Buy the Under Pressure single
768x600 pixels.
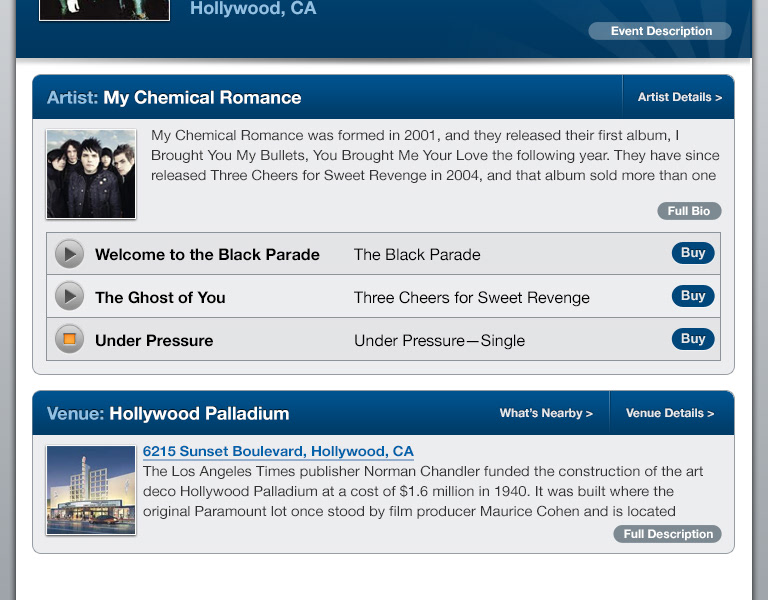coord(693,339)
